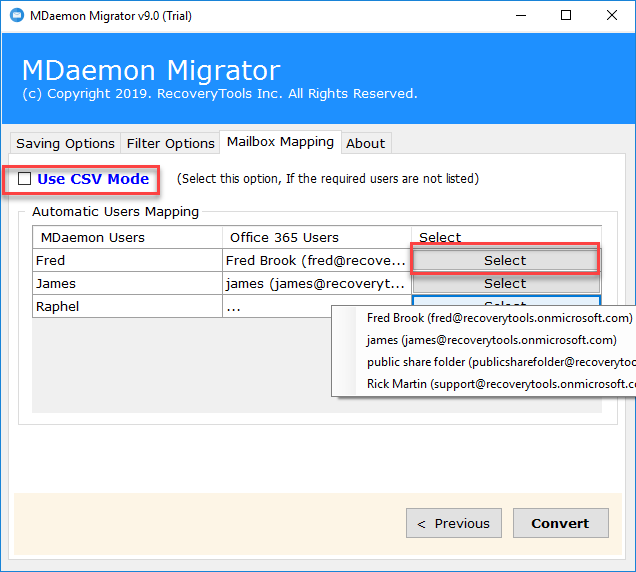Image resolution: width=636 pixels, height=572 pixels.
Task: Click the Select column header
Action: pos(507,237)
